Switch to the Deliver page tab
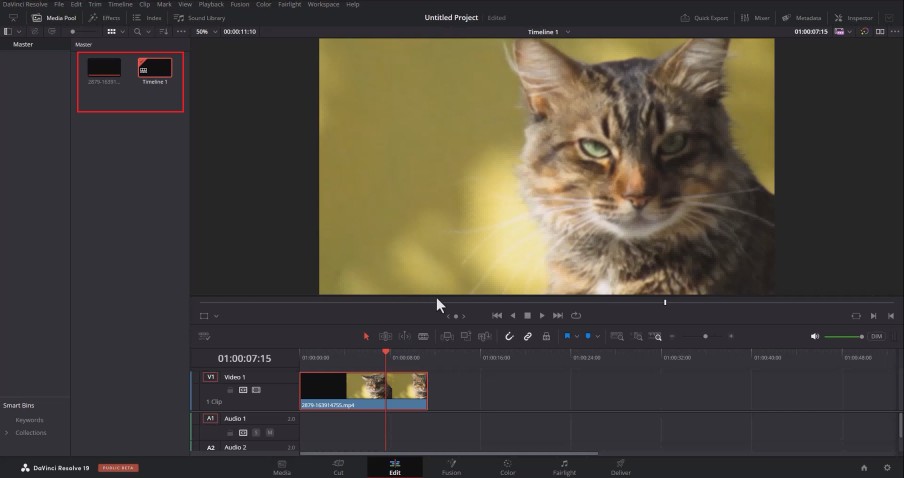904x478 pixels. click(x=620, y=467)
